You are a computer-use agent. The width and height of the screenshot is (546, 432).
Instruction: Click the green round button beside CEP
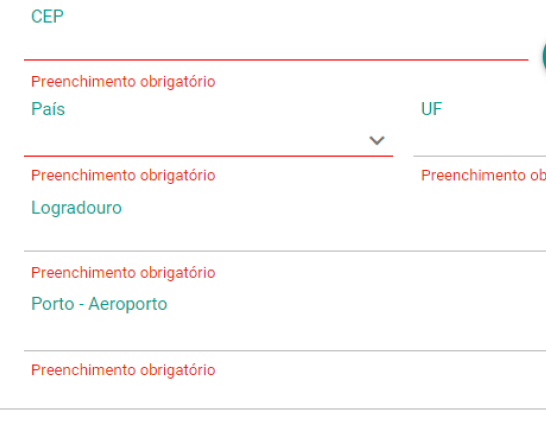[544, 57]
